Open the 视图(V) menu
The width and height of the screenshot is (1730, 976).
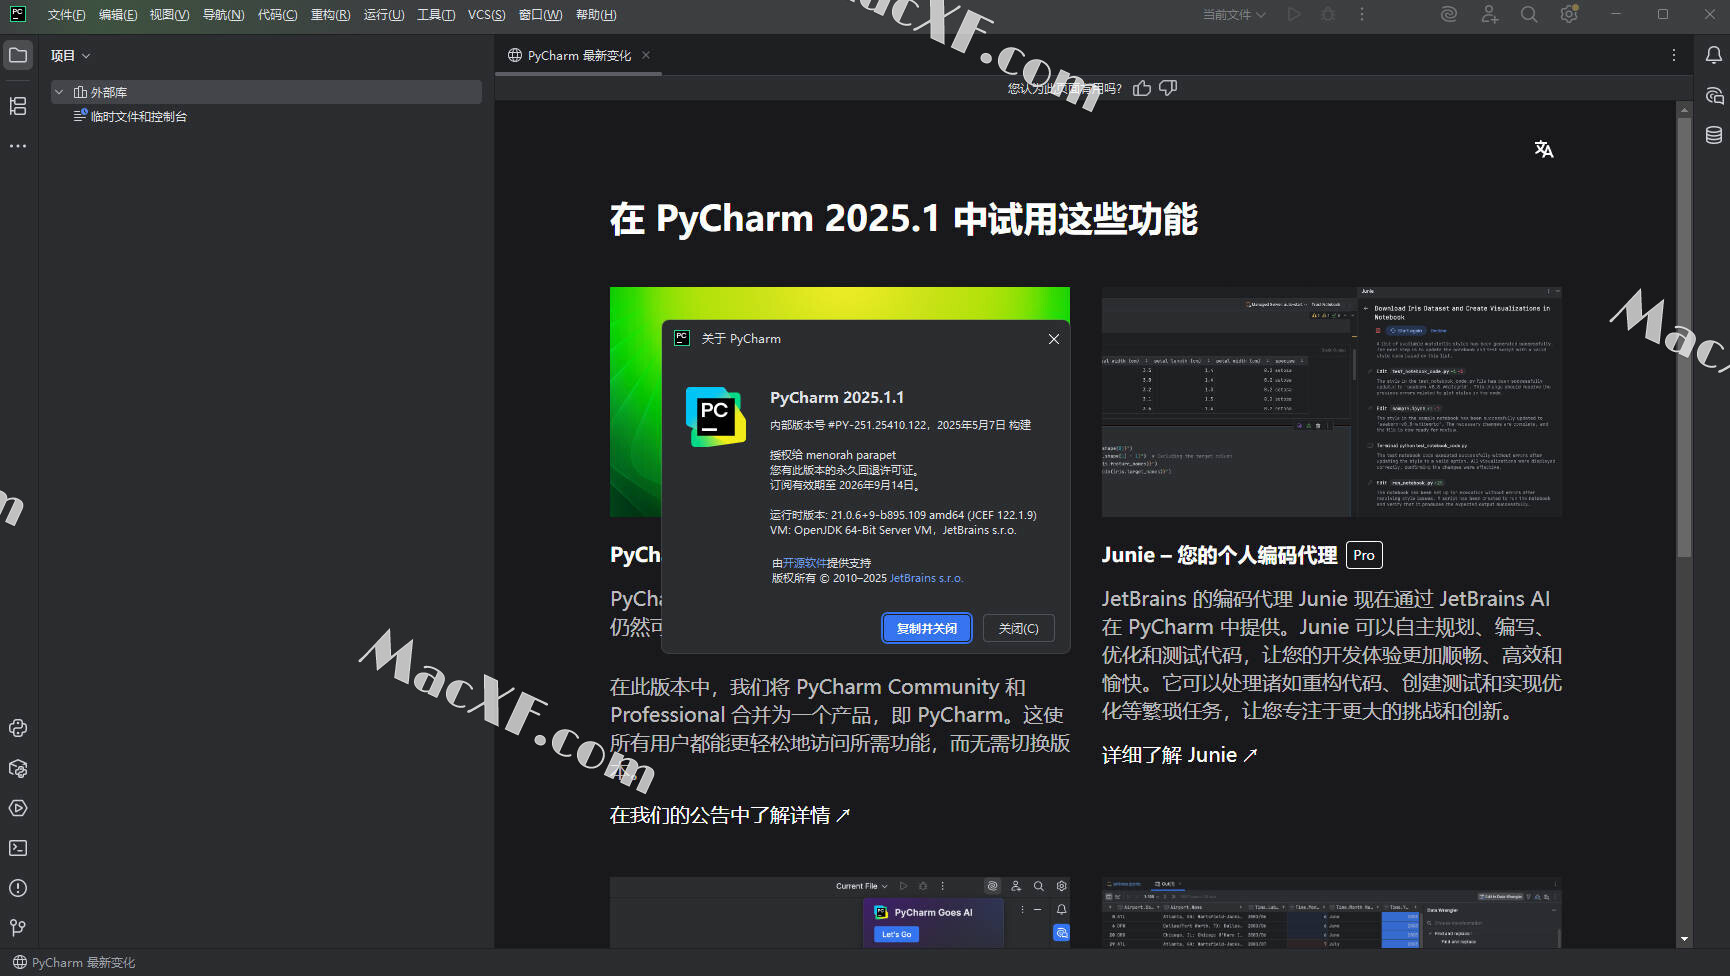point(170,14)
